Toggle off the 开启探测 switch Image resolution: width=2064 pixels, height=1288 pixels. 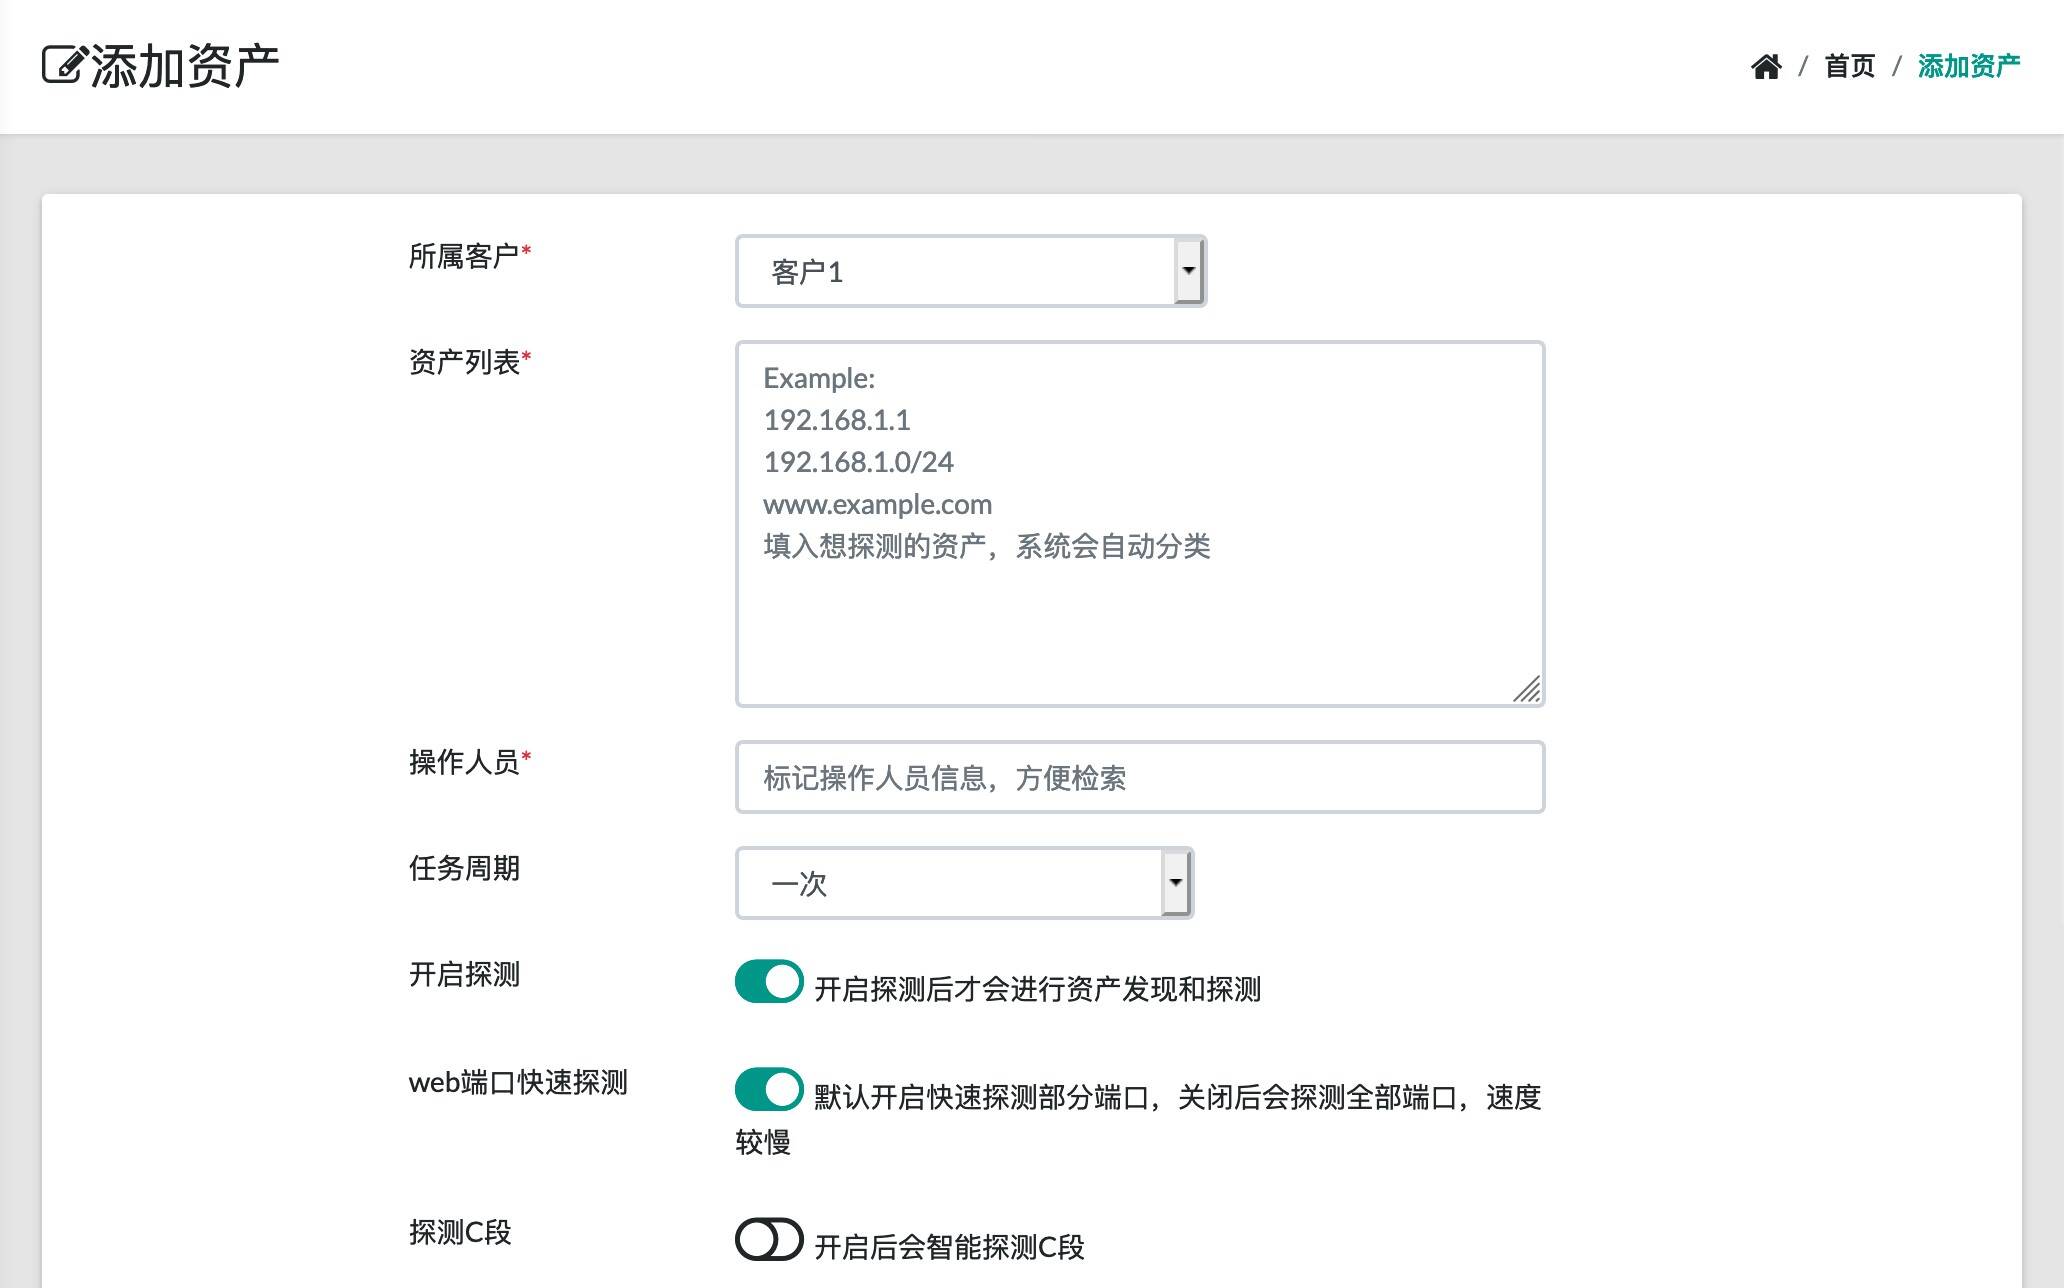(769, 981)
